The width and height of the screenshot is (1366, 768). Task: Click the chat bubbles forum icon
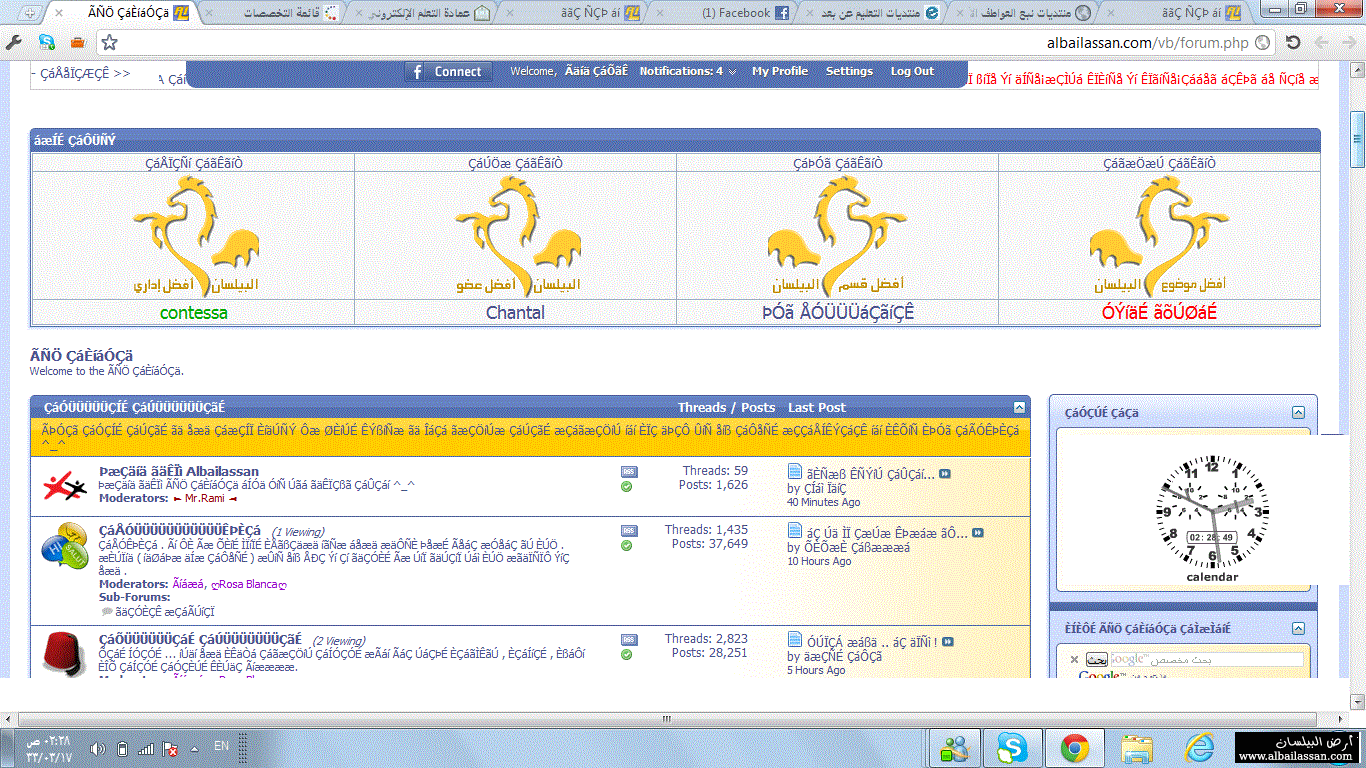tap(66, 548)
